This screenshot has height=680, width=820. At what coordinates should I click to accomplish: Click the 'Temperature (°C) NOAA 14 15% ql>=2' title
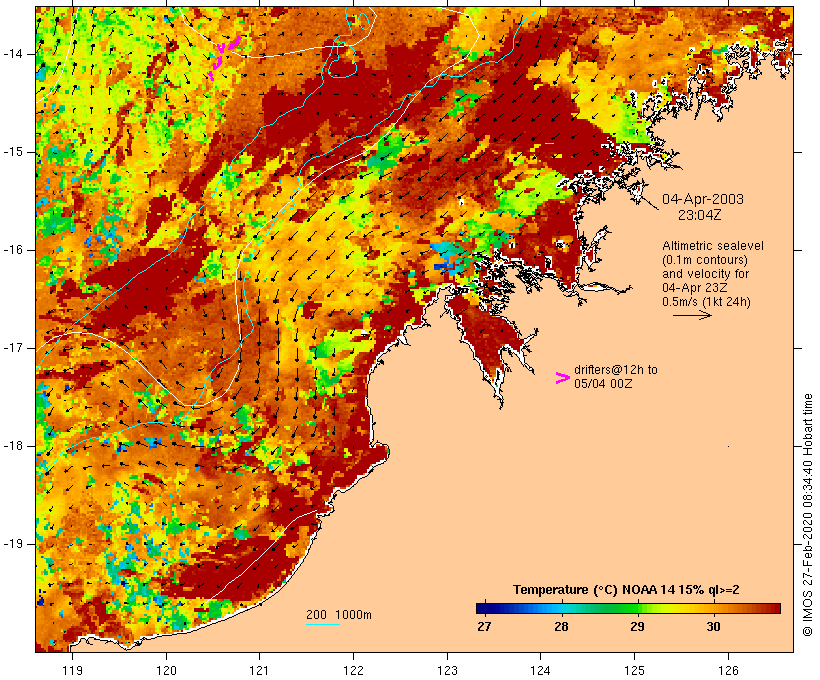[x=626, y=590]
